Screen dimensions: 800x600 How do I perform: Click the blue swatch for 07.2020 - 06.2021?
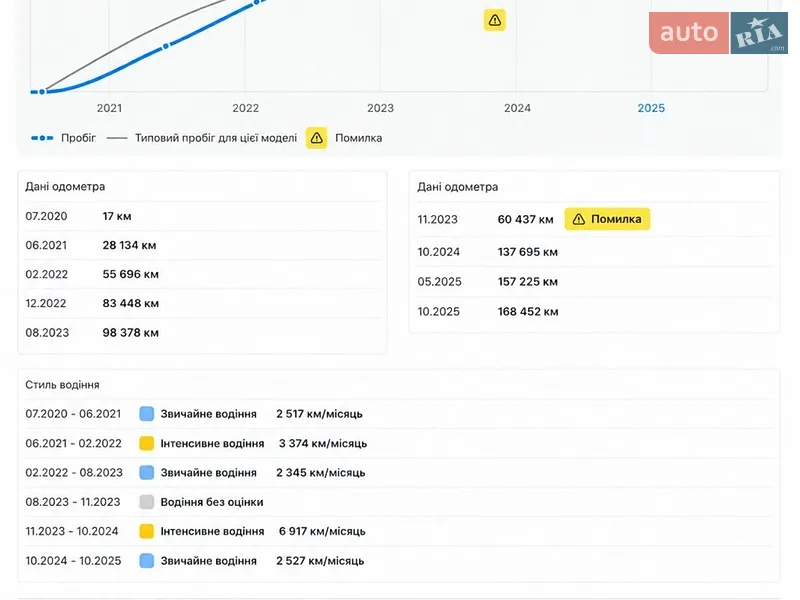146,414
